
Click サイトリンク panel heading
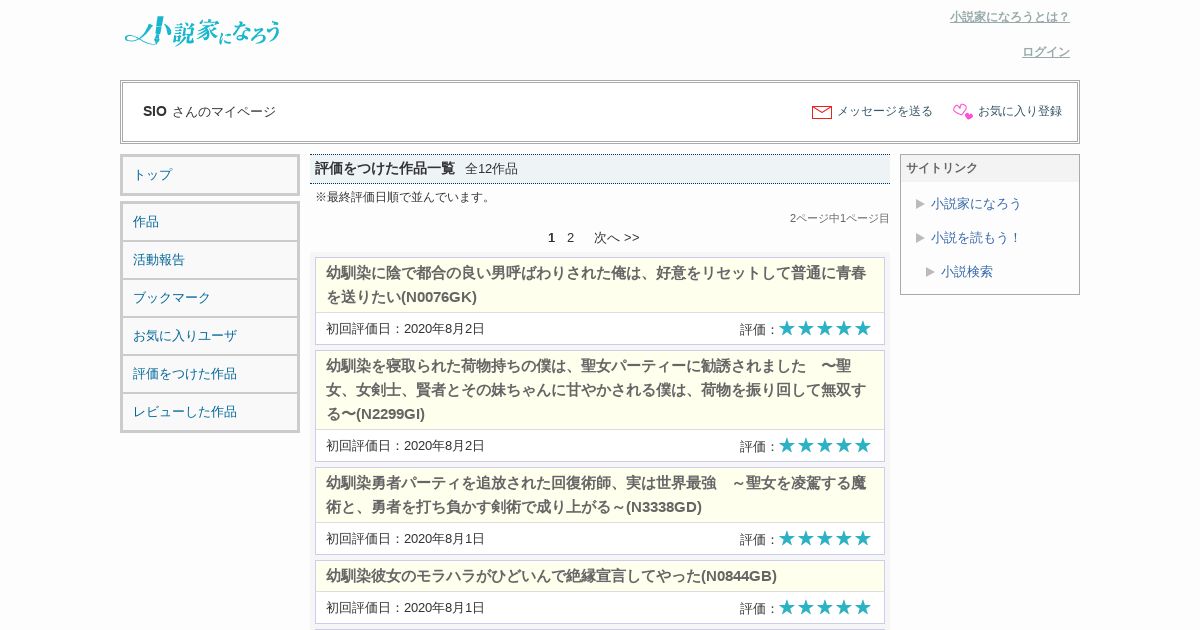[942, 168]
